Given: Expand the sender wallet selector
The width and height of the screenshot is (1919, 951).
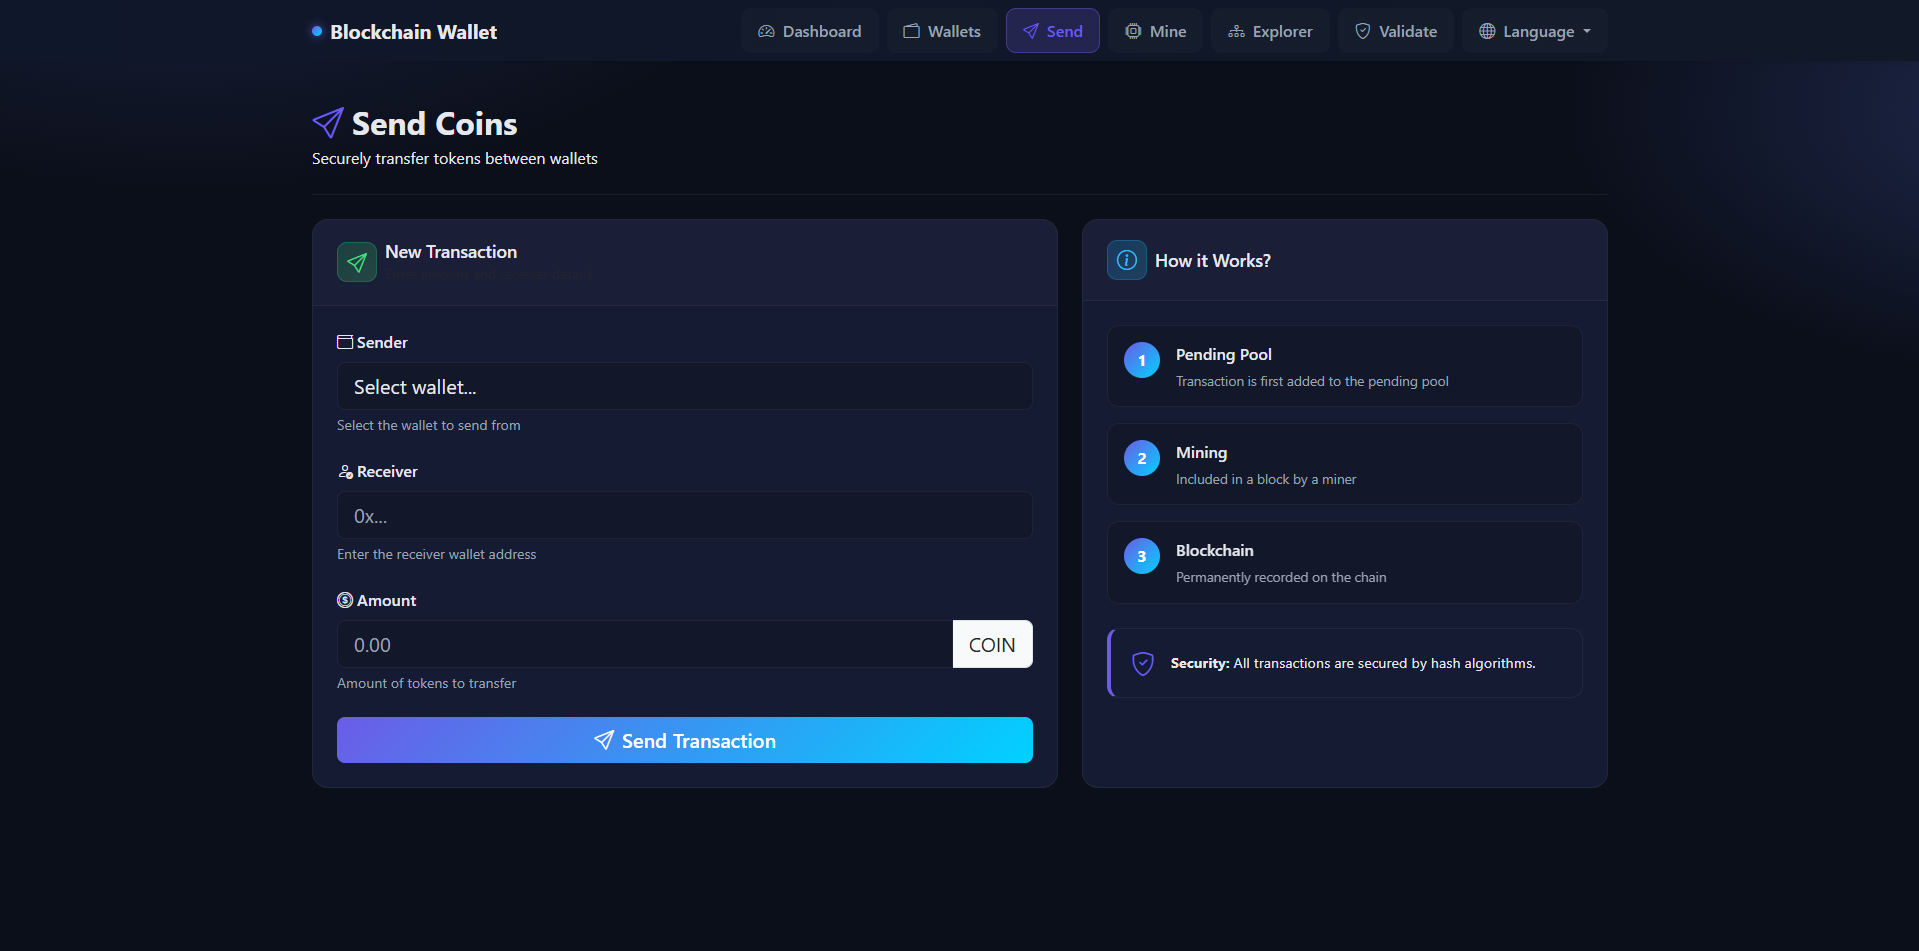Looking at the screenshot, I should pos(684,386).
